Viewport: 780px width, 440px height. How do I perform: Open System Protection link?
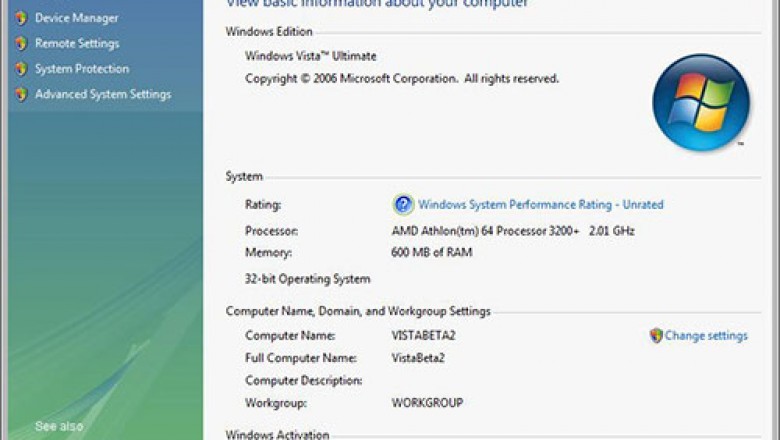coord(82,69)
